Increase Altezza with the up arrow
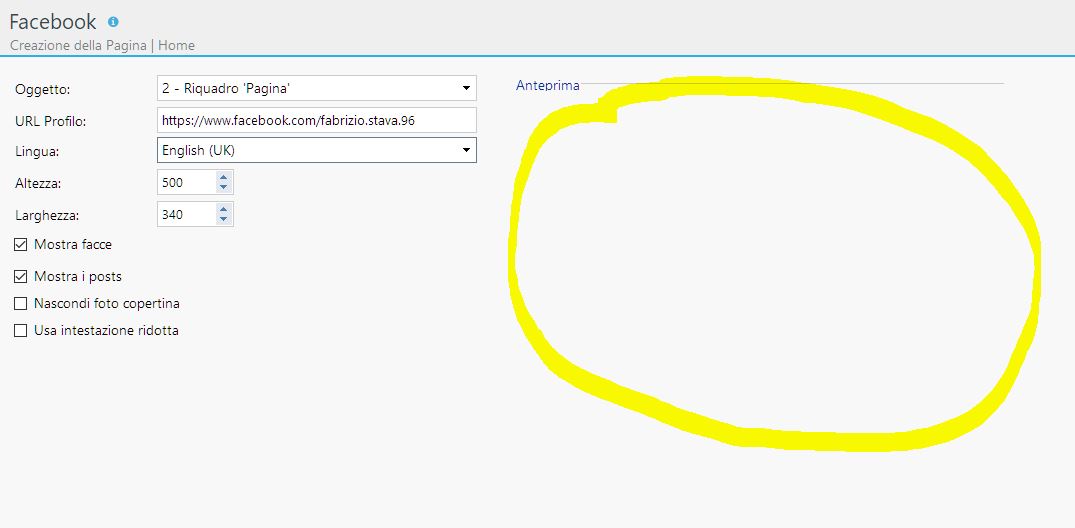Viewport: 1075px width, 528px height. [223, 177]
